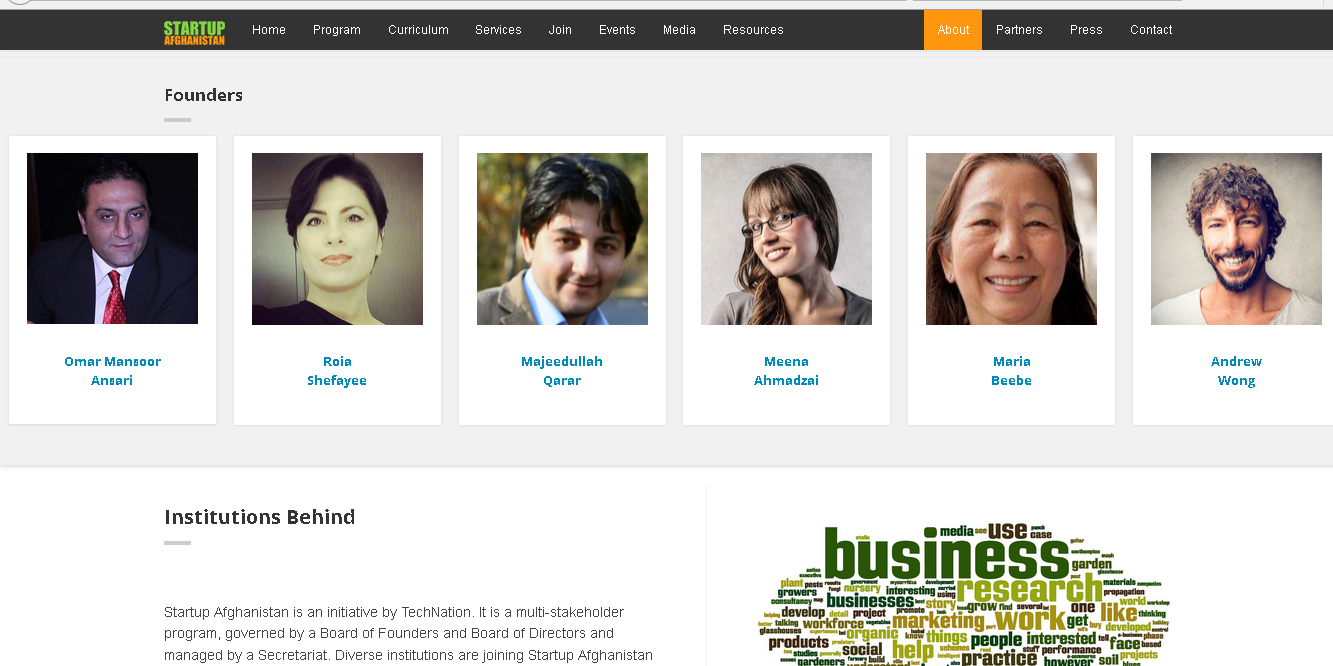Viewport: 1333px width, 666px height.
Task: Open the Partners page
Action: (x=1019, y=30)
